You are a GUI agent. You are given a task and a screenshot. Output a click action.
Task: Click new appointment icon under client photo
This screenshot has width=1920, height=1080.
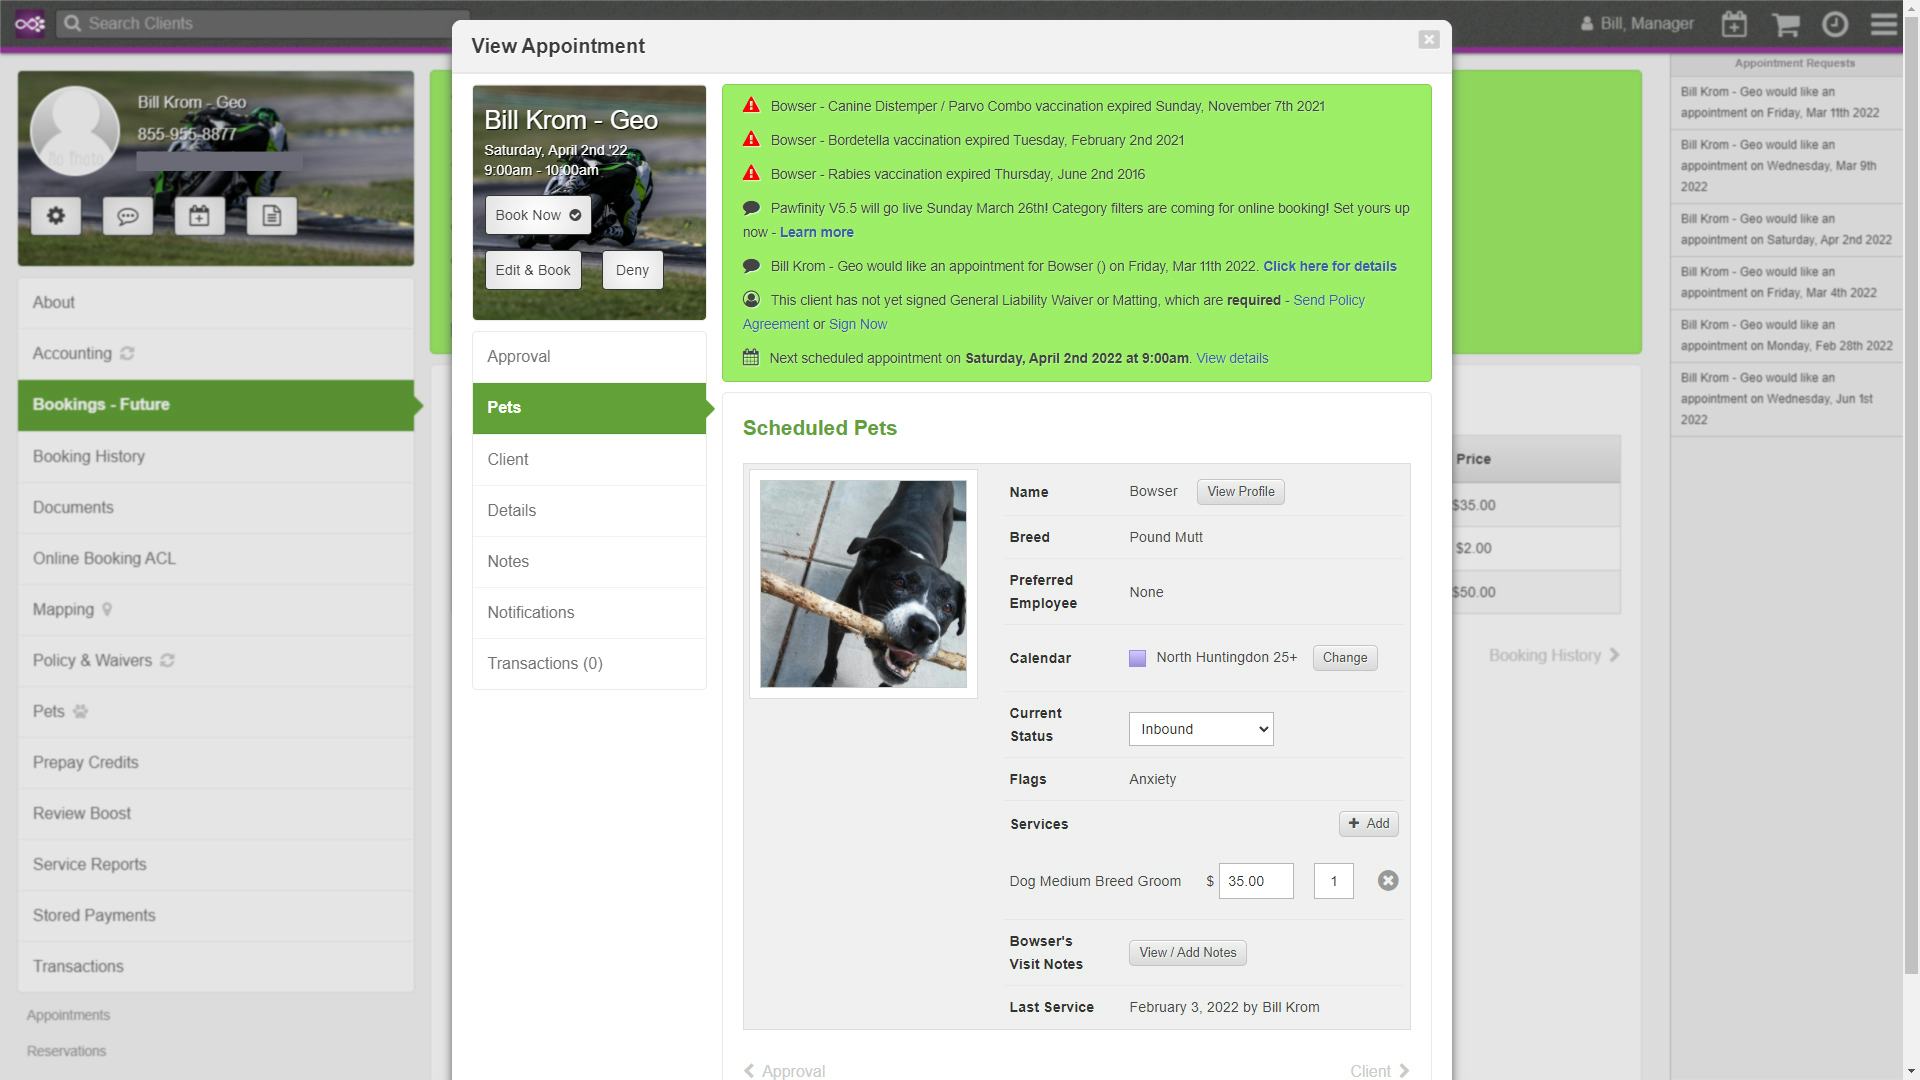click(200, 216)
